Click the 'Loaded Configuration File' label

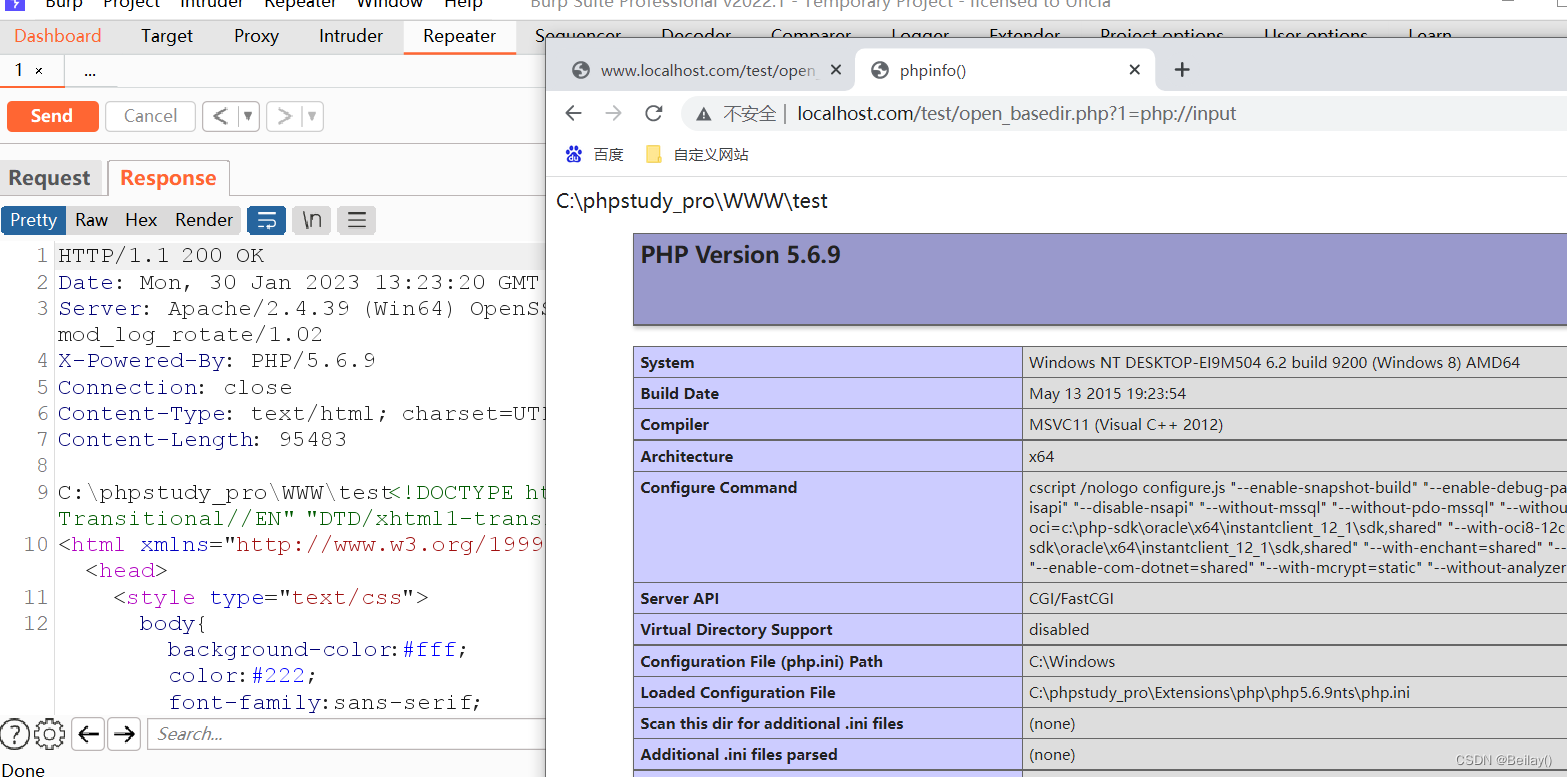738,693
